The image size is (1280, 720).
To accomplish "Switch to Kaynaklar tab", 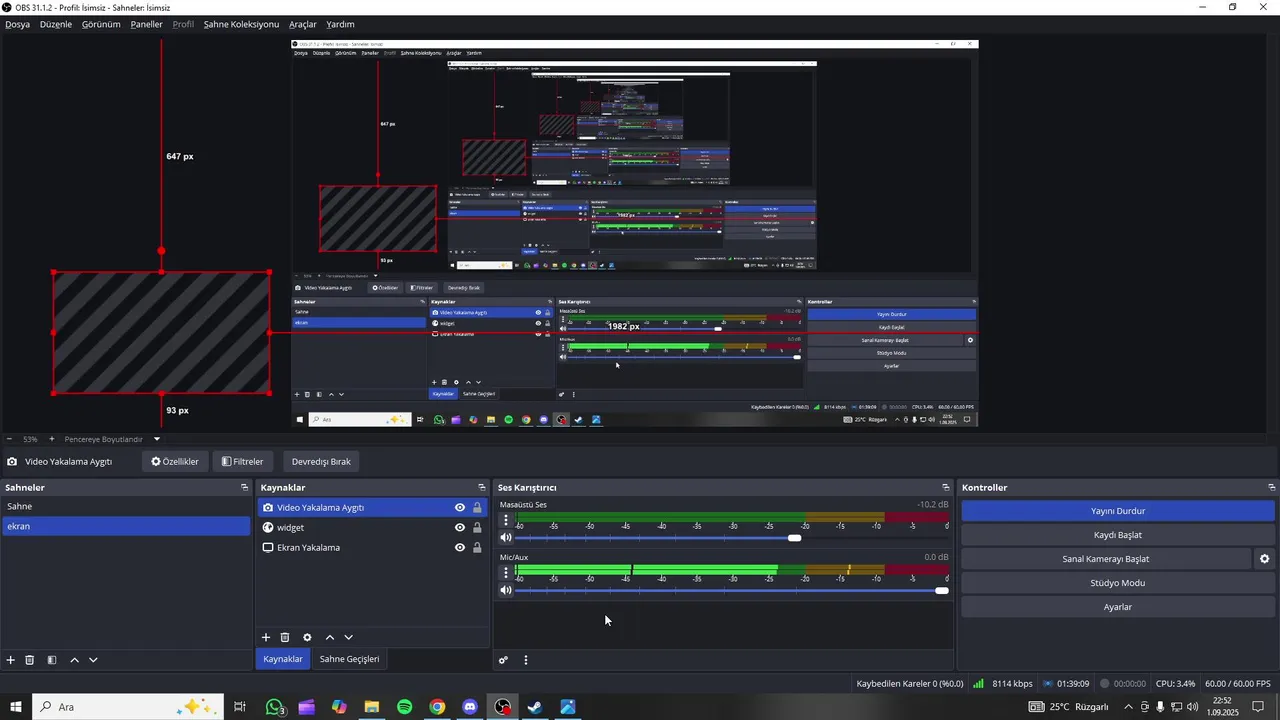I will click(x=282, y=659).
